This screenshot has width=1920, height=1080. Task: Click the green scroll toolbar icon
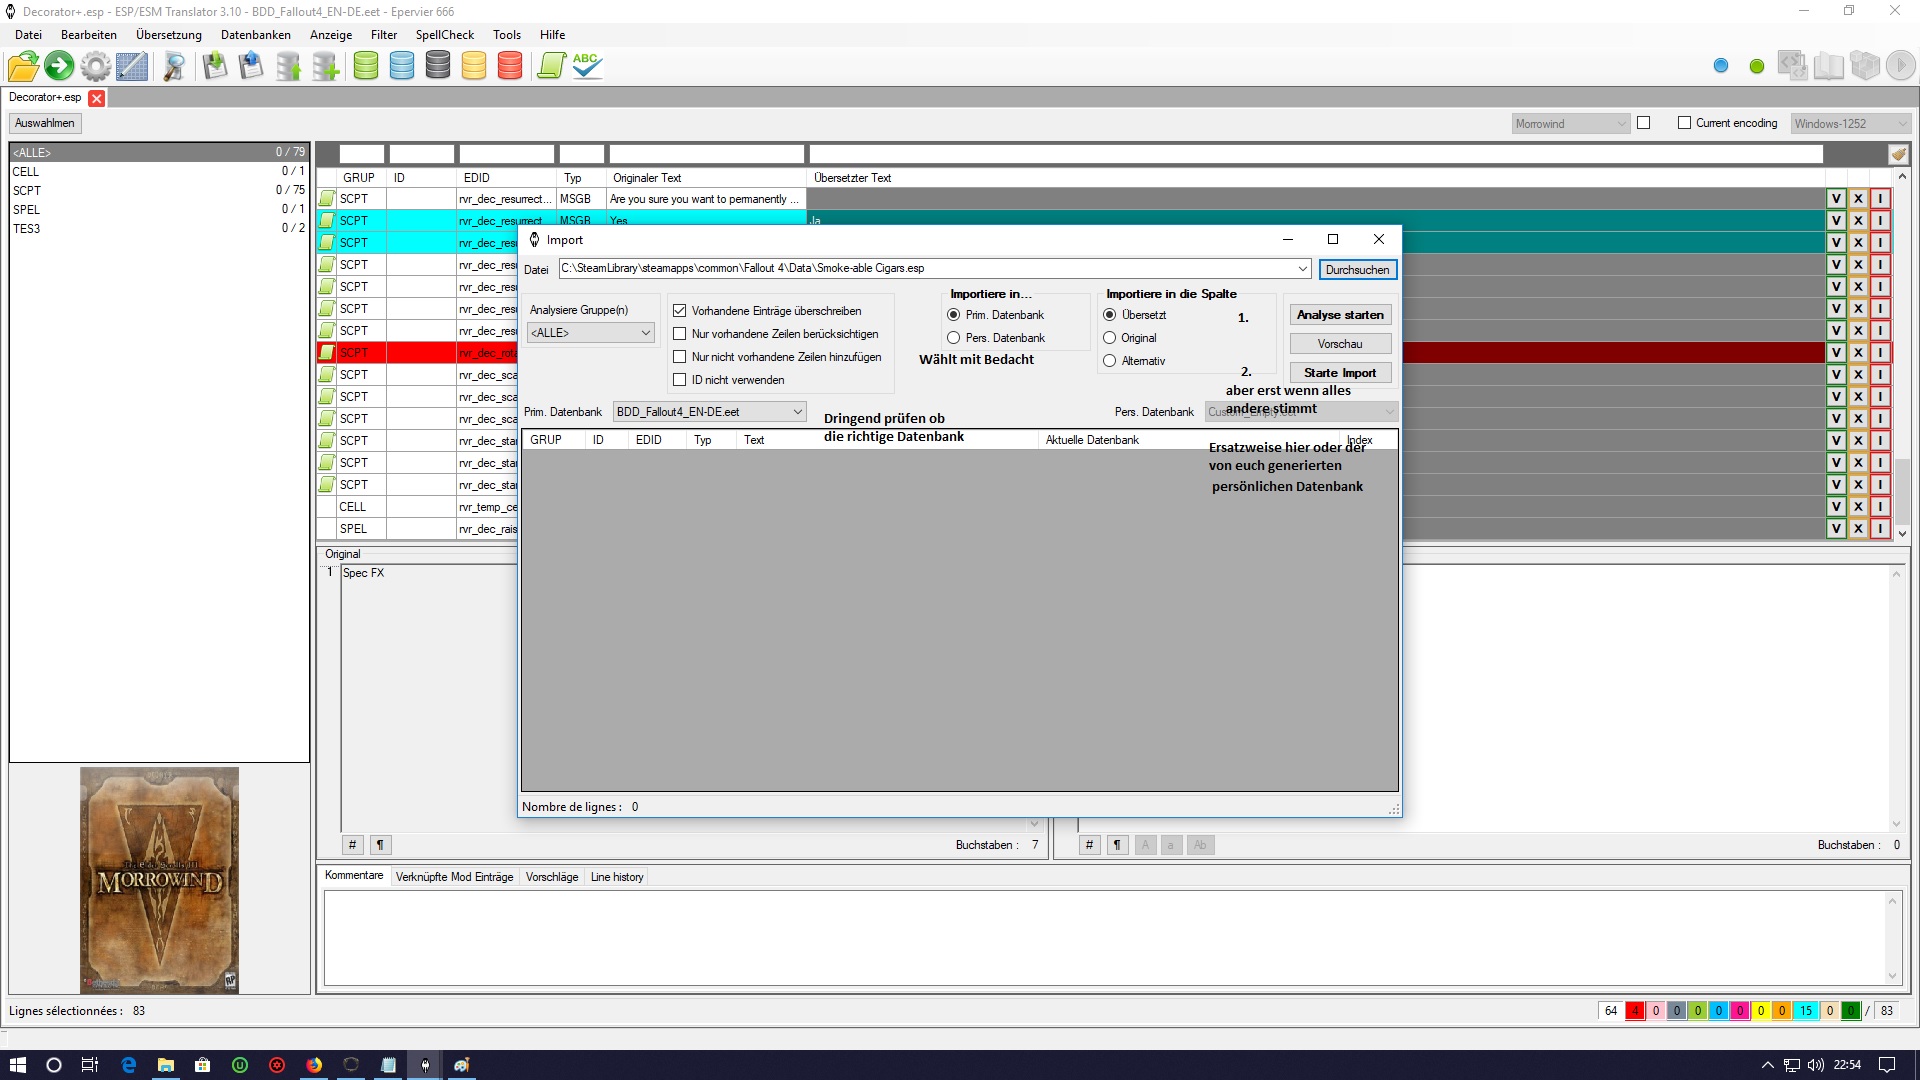[551, 66]
